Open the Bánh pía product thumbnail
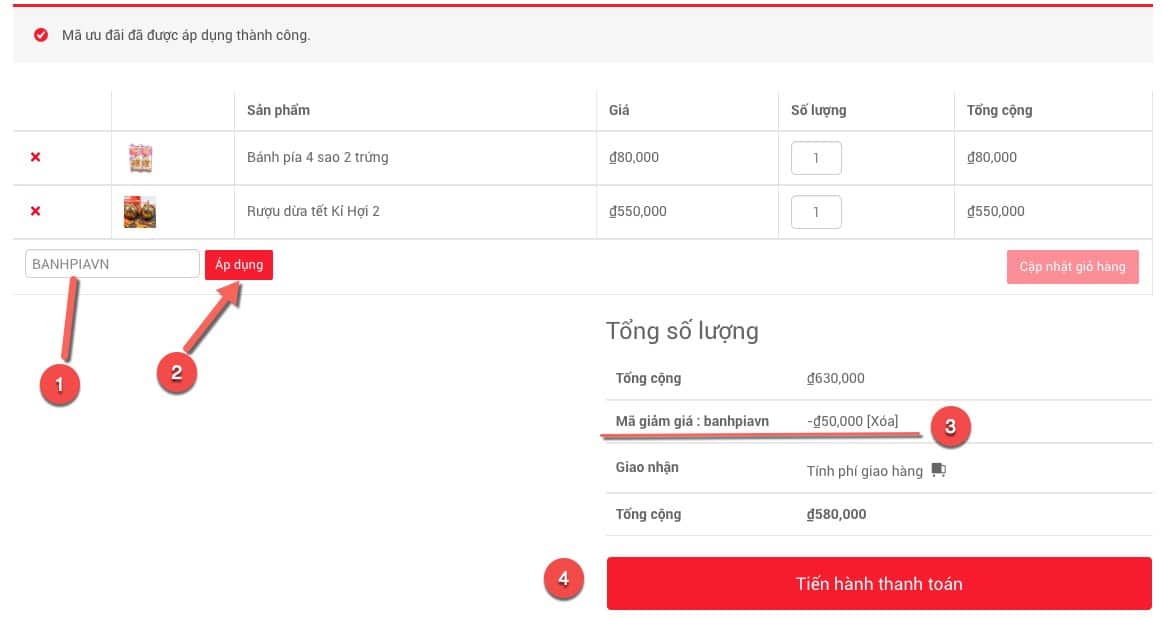The width and height of the screenshot is (1162, 618). tap(140, 158)
